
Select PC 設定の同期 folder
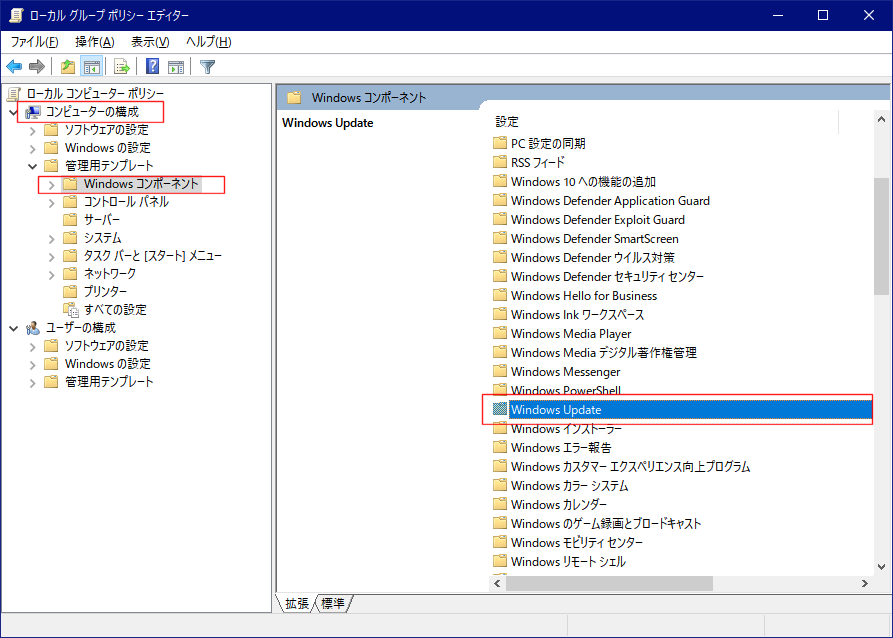tap(548, 144)
